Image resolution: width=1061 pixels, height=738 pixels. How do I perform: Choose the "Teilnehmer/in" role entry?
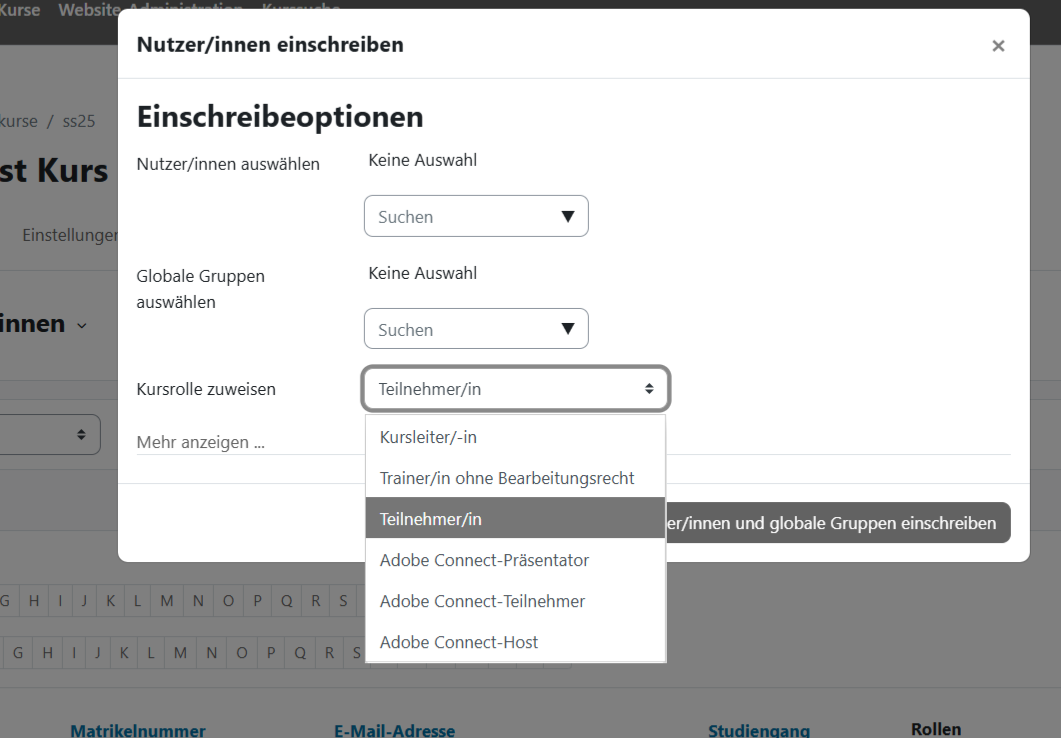point(430,519)
